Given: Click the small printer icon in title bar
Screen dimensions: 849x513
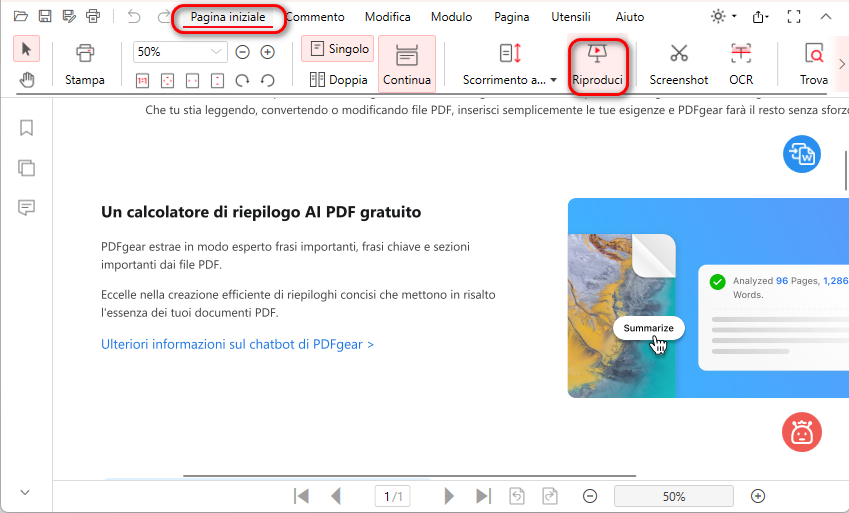Looking at the screenshot, I should 93,16.
